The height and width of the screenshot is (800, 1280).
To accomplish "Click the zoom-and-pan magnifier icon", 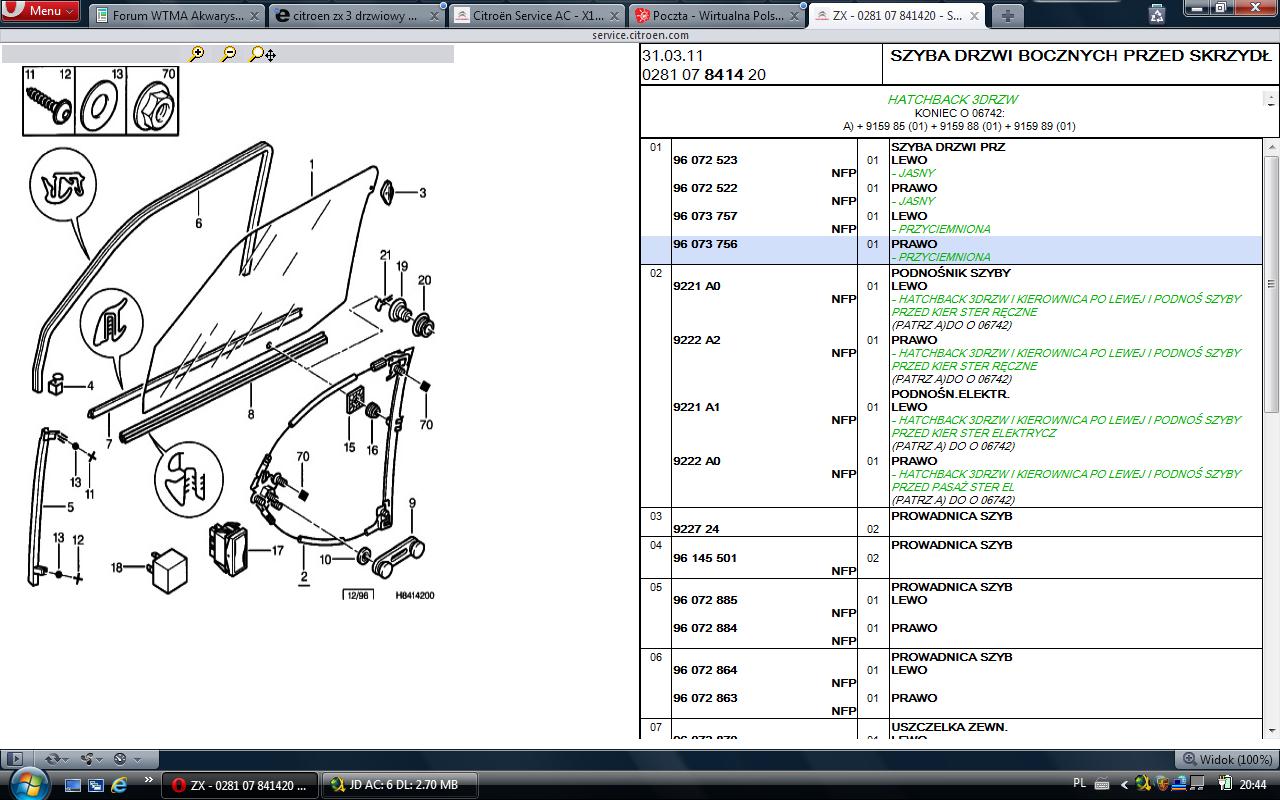I will click(263, 54).
